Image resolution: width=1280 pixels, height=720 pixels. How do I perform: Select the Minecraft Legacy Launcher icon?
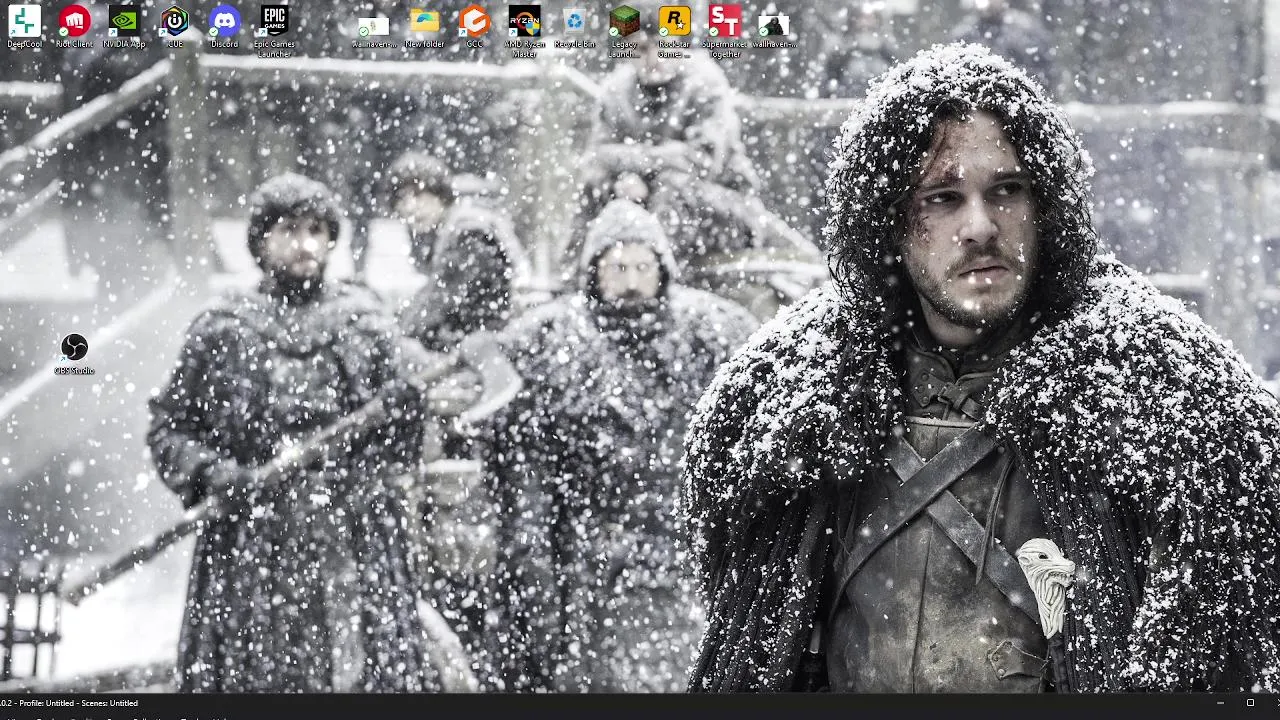(x=624, y=31)
